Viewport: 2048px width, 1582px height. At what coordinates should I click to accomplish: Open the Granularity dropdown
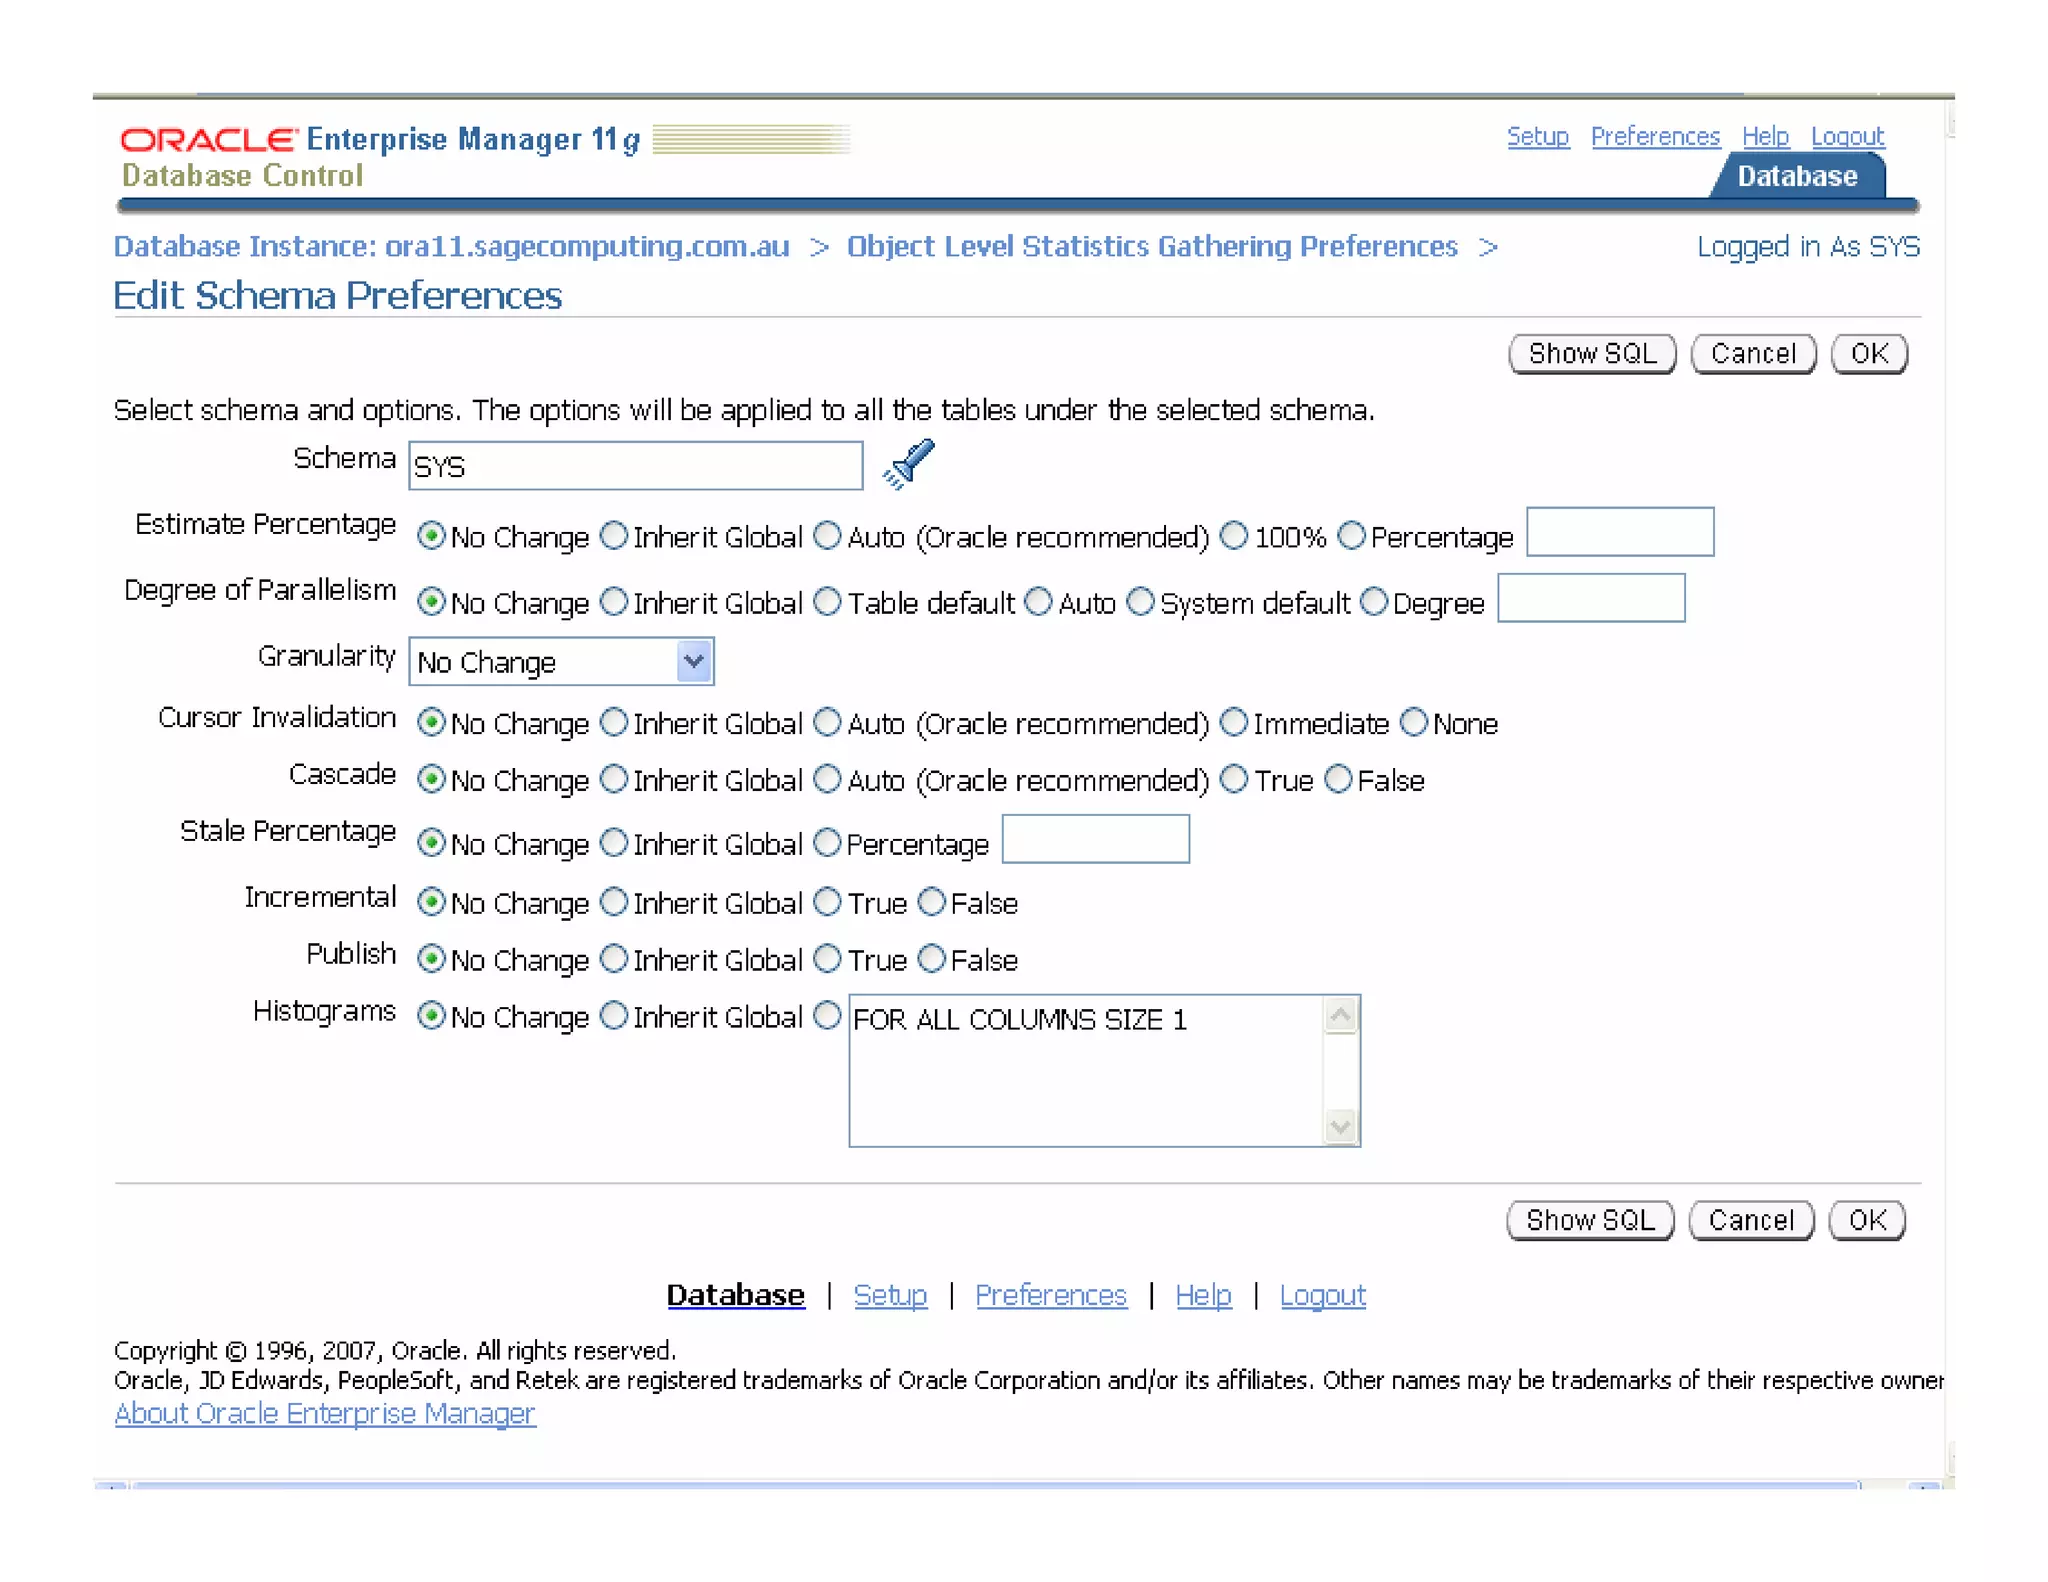click(561, 662)
